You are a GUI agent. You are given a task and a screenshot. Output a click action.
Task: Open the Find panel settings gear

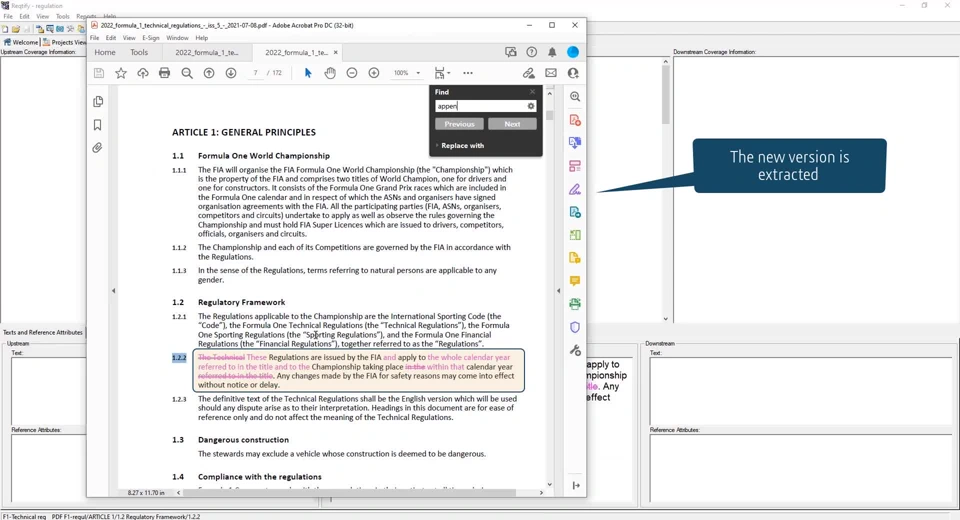[x=531, y=106]
